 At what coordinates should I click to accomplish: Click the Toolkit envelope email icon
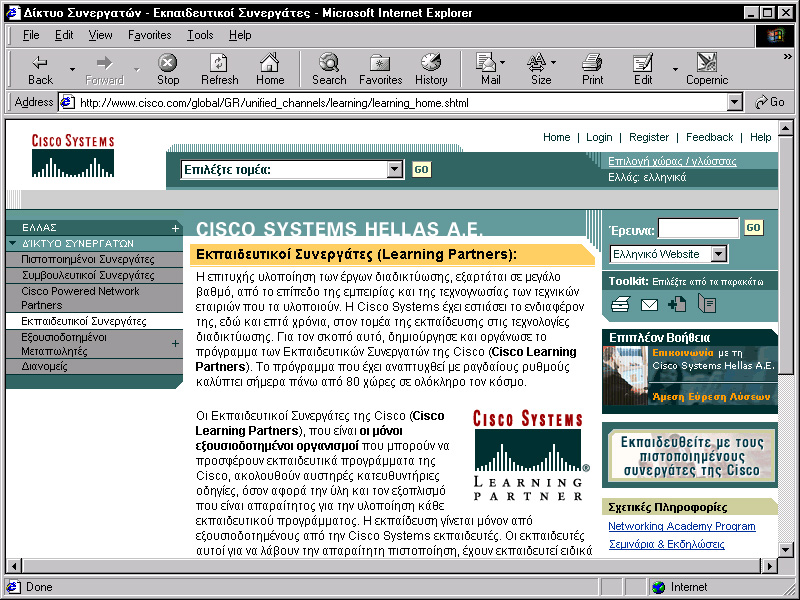coord(649,305)
